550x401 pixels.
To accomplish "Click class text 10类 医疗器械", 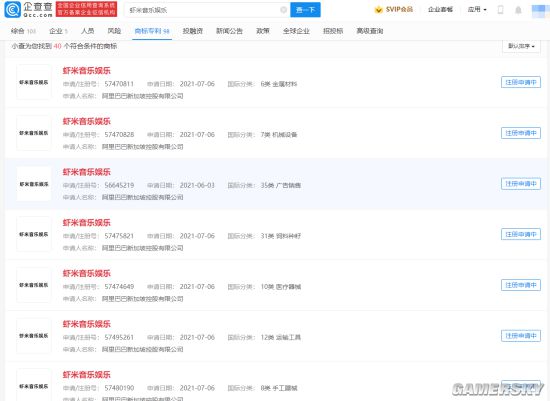I will [x=281, y=287].
